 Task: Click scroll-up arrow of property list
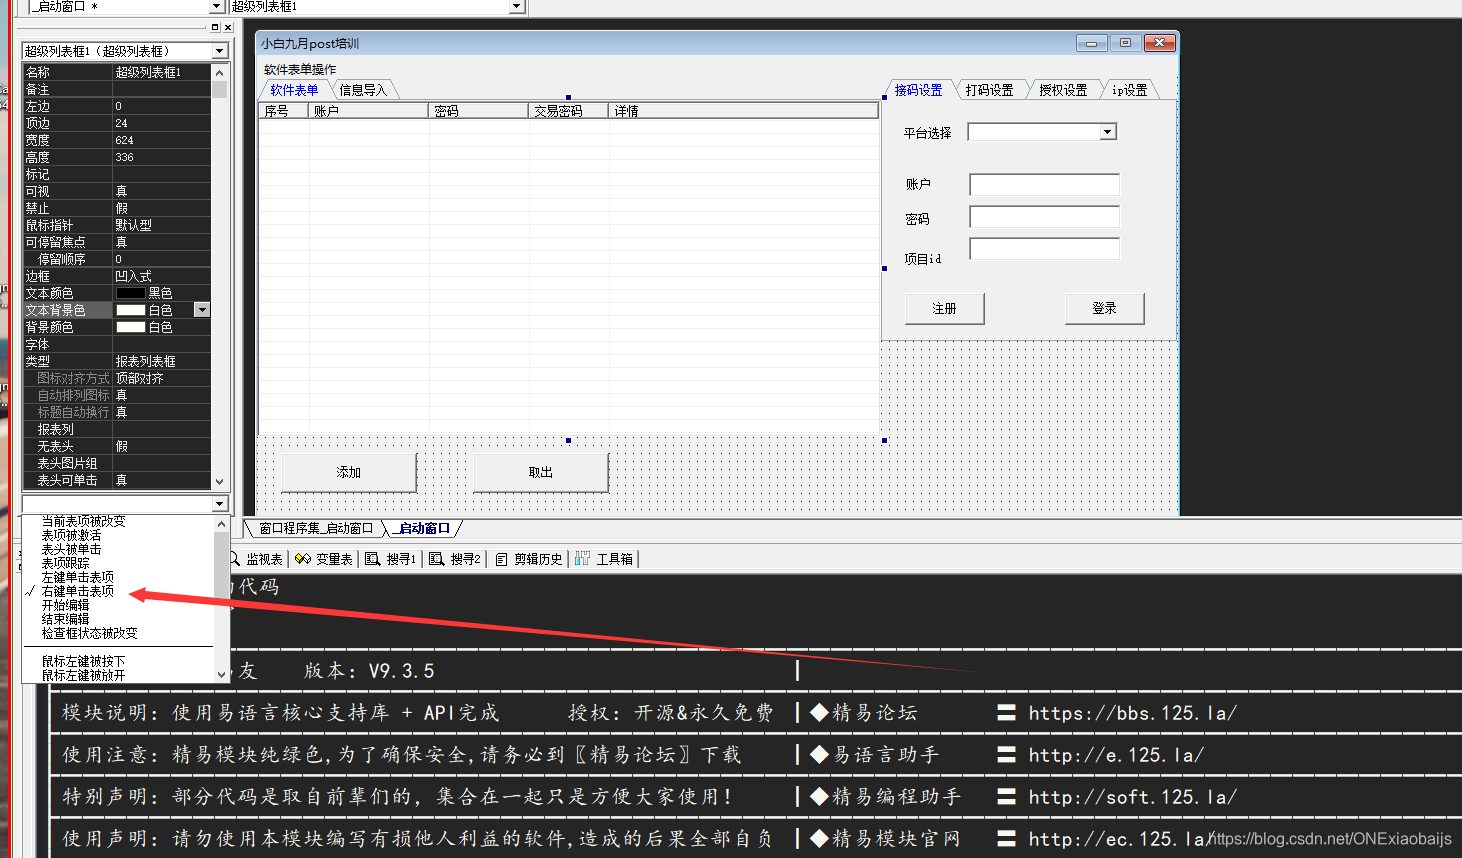[x=220, y=72]
